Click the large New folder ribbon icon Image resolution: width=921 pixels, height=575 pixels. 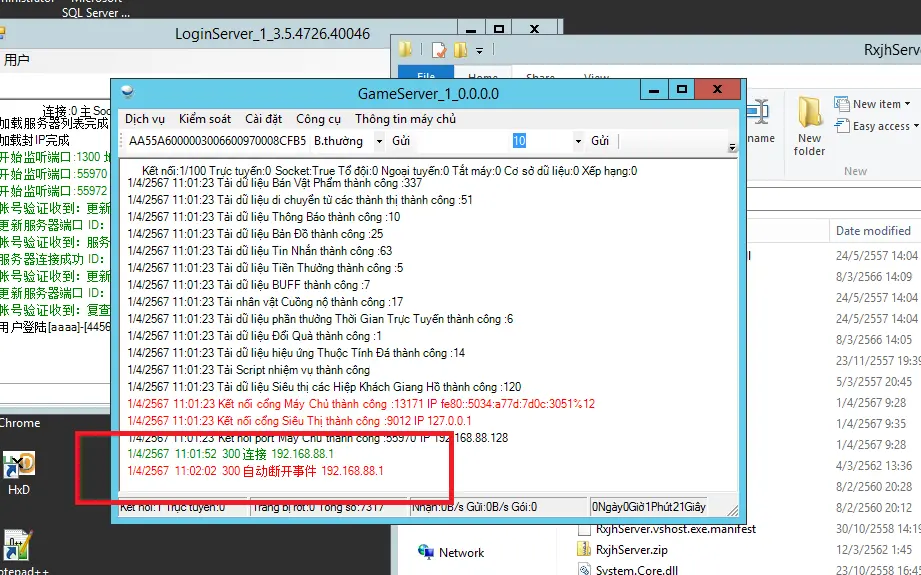tap(809, 111)
